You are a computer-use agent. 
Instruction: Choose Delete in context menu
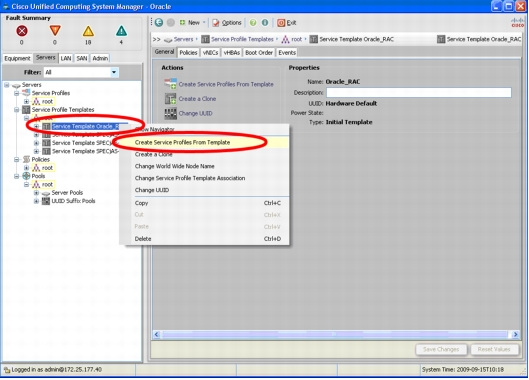click(205, 239)
